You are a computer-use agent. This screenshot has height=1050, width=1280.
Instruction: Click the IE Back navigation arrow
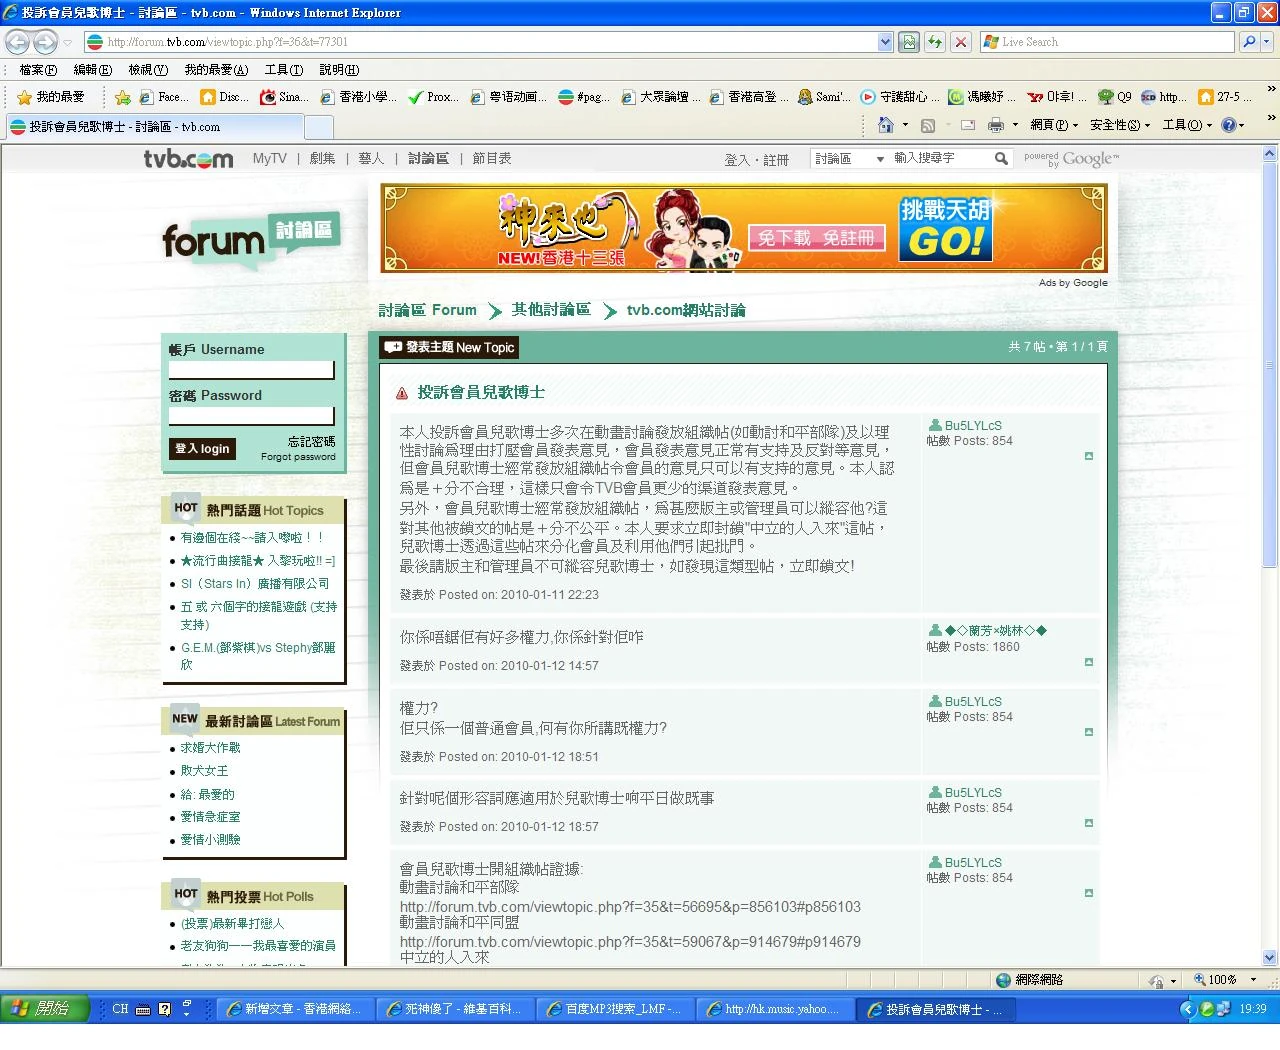point(18,42)
